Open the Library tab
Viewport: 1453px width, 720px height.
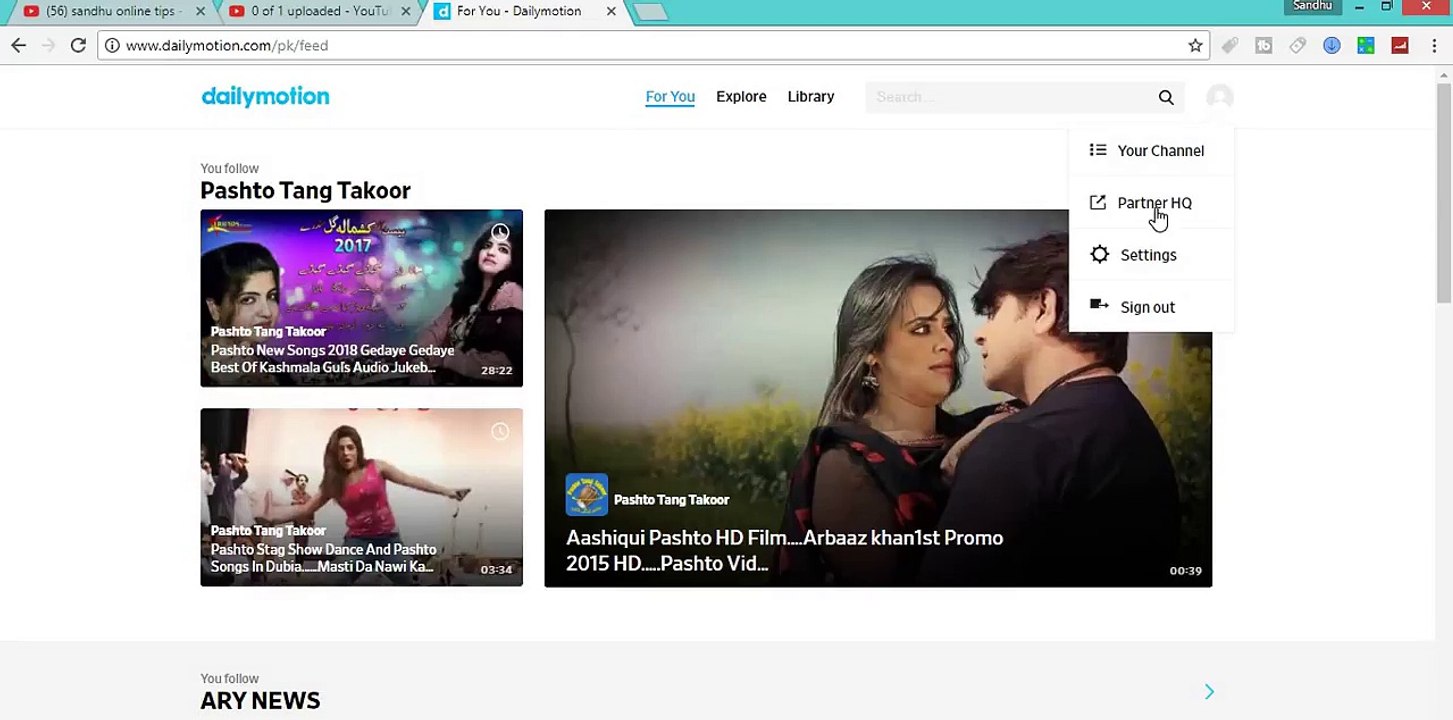click(x=811, y=97)
